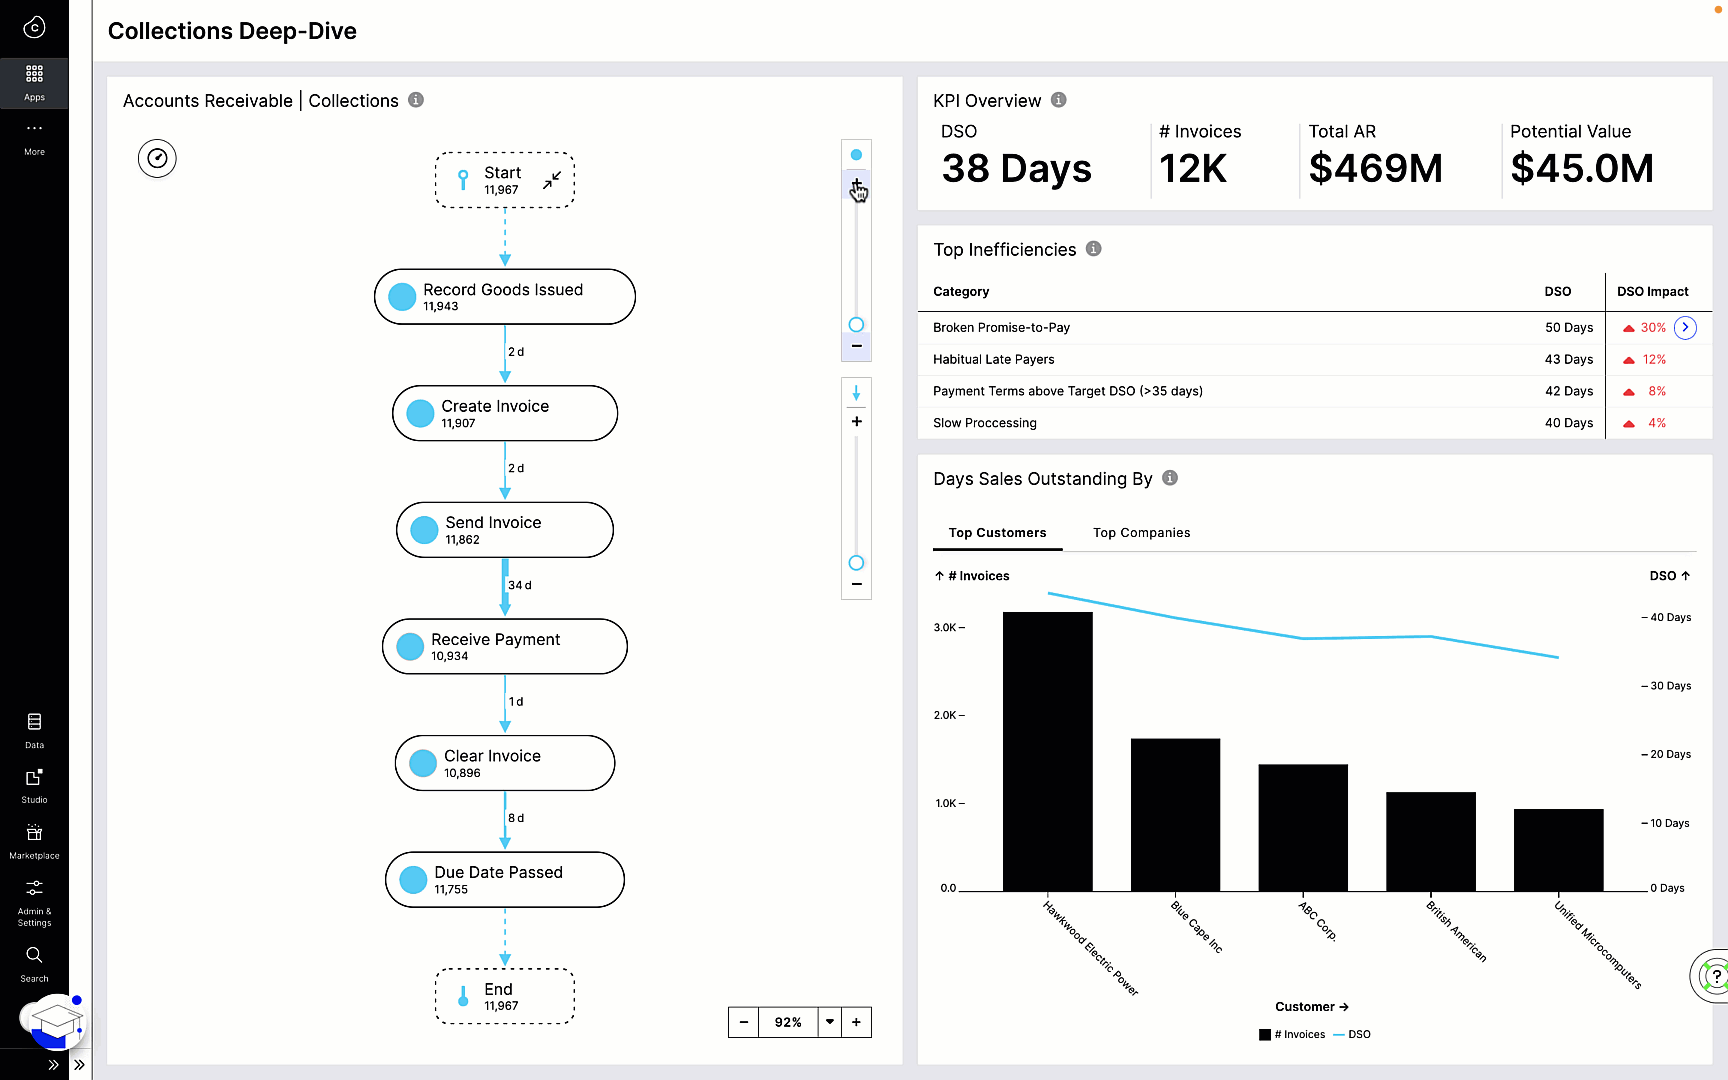Select the Top Customers tab
This screenshot has width=1728, height=1080.
click(x=997, y=532)
